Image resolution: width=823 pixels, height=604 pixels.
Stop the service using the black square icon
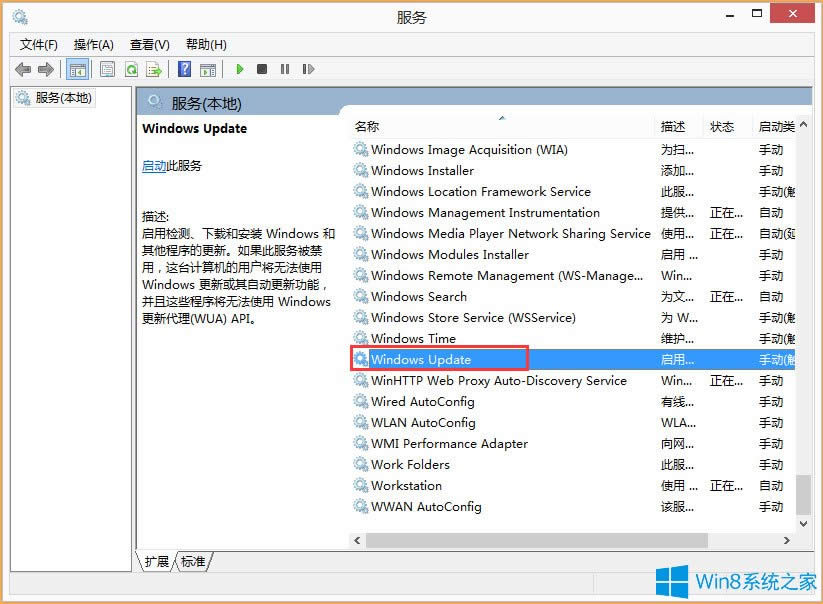[x=263, y=68]
